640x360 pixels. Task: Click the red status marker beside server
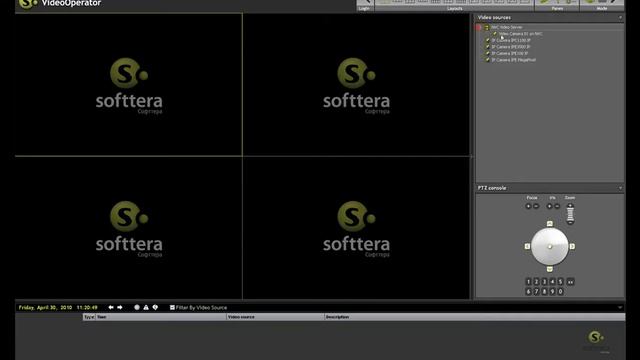[478, 27]
